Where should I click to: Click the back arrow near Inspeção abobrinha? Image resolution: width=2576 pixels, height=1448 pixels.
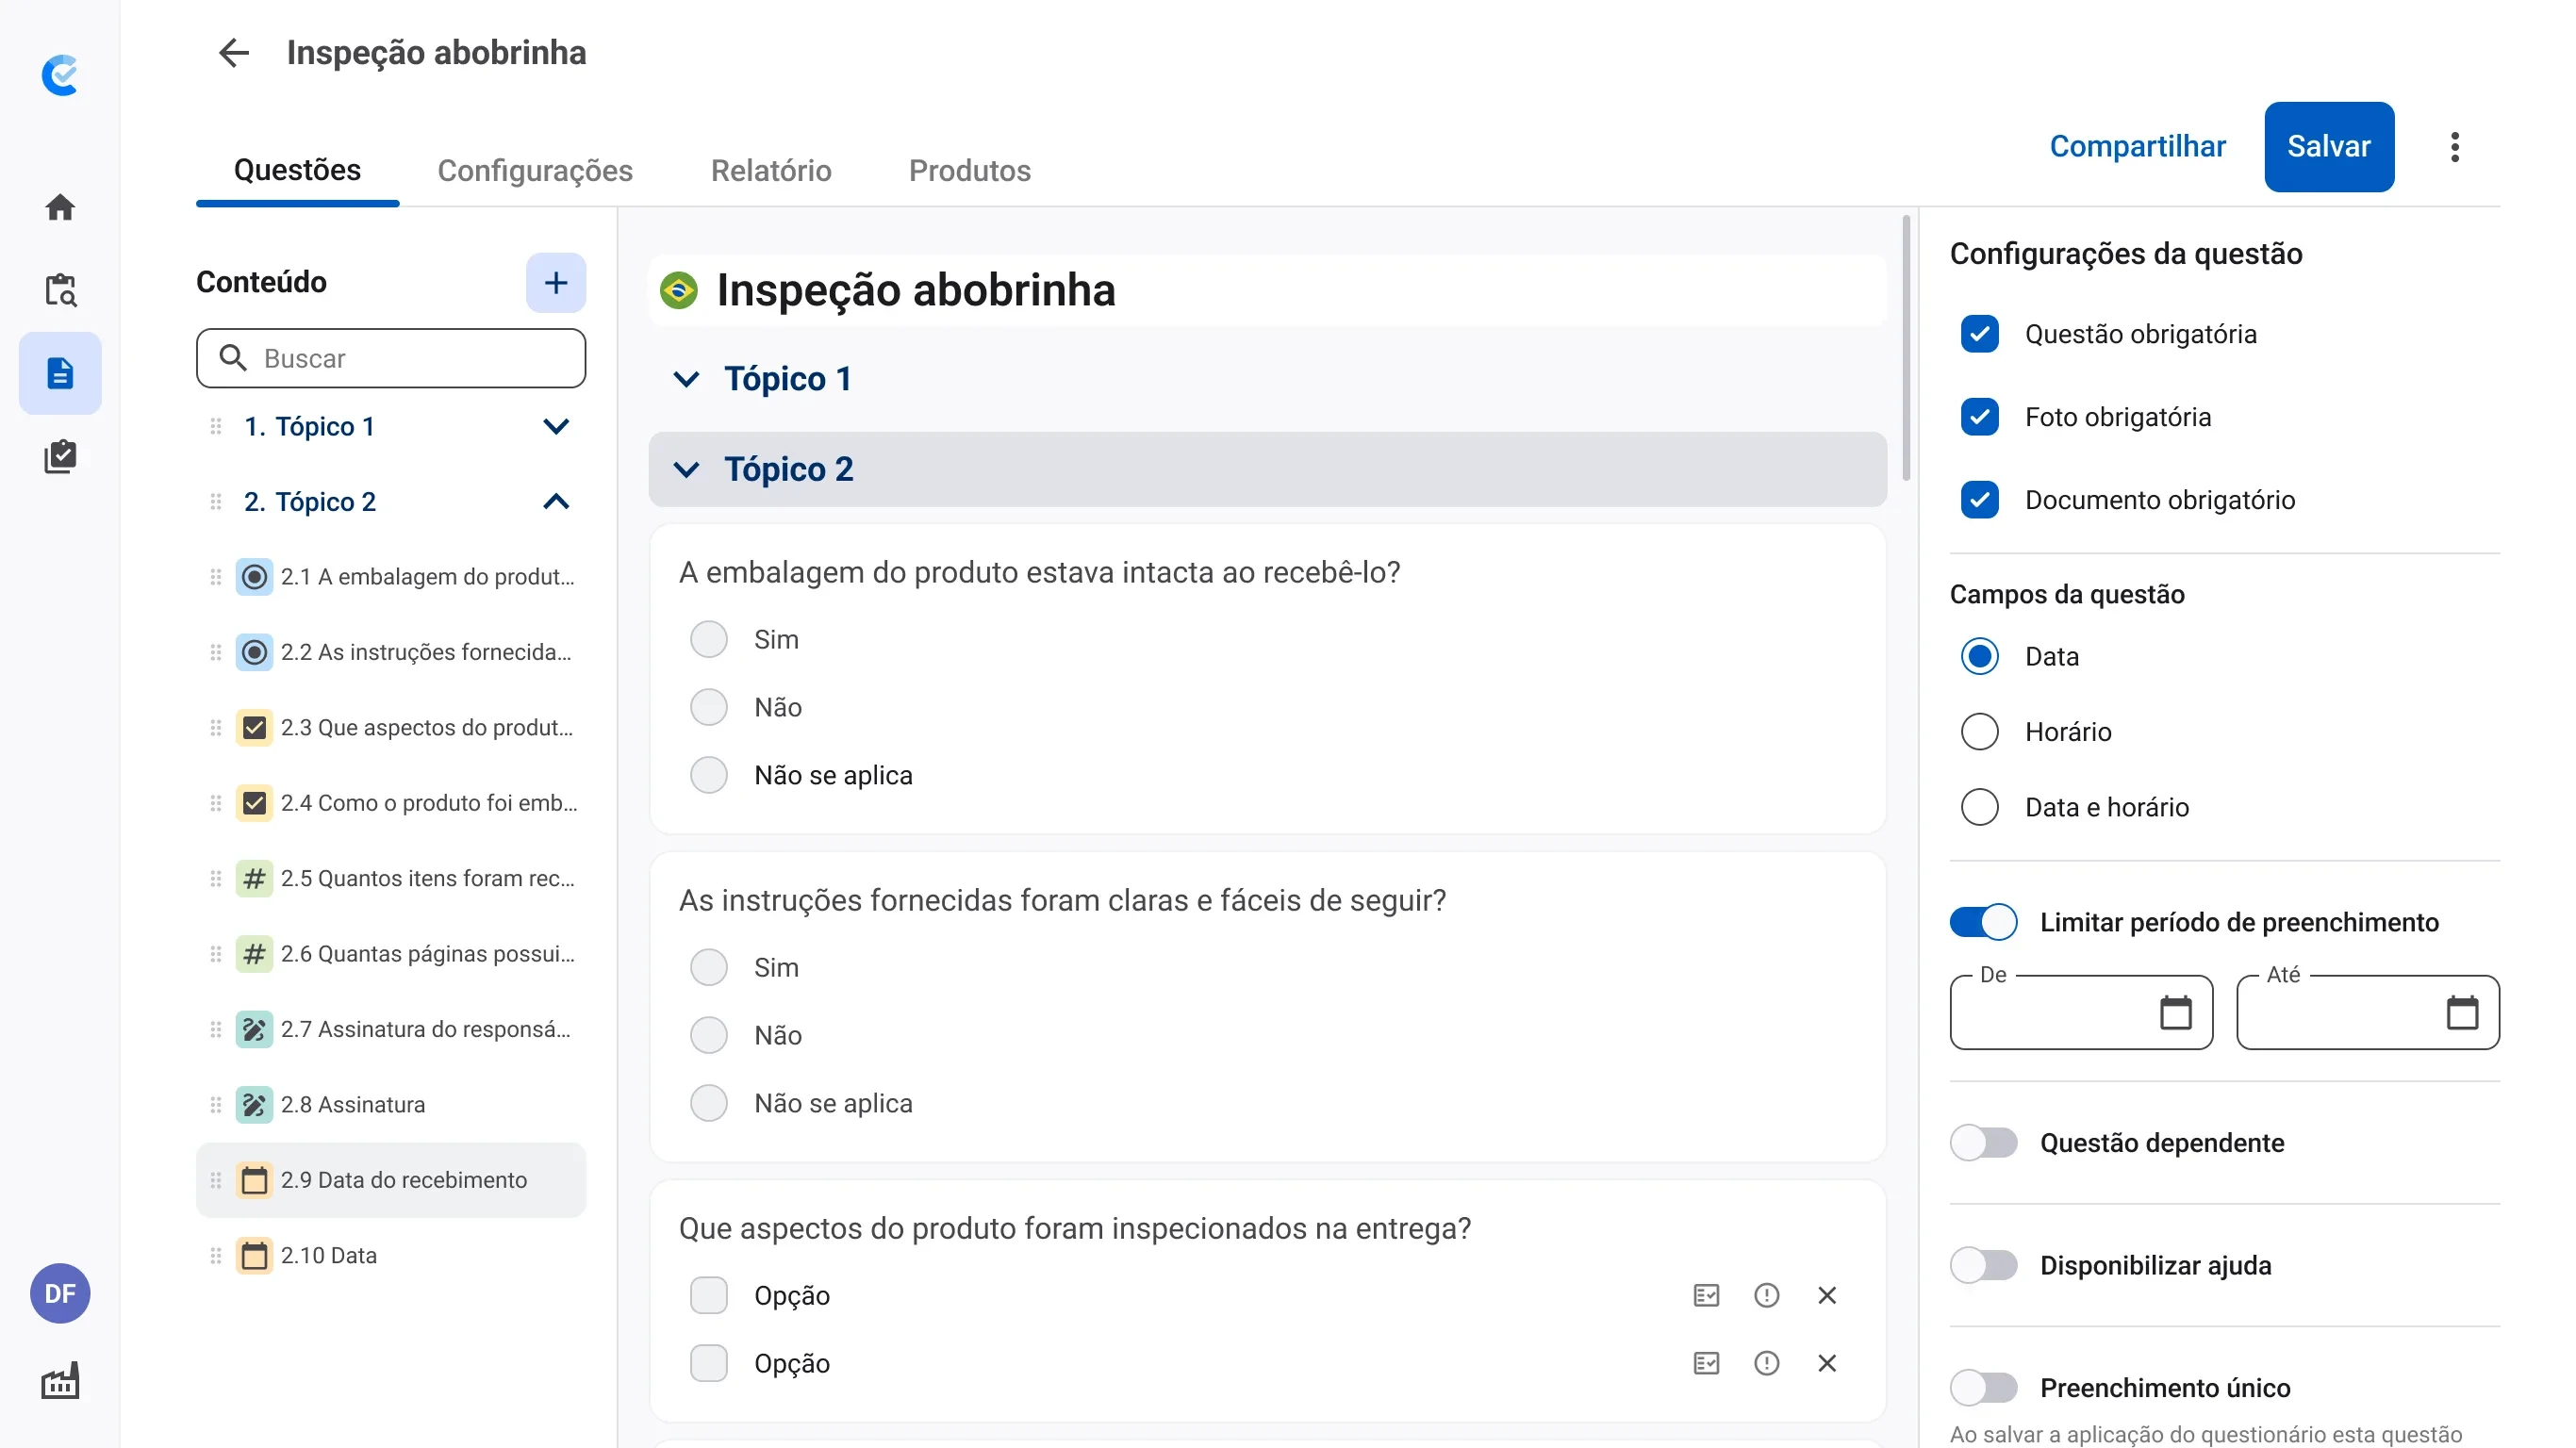click(x=233, y=53)
